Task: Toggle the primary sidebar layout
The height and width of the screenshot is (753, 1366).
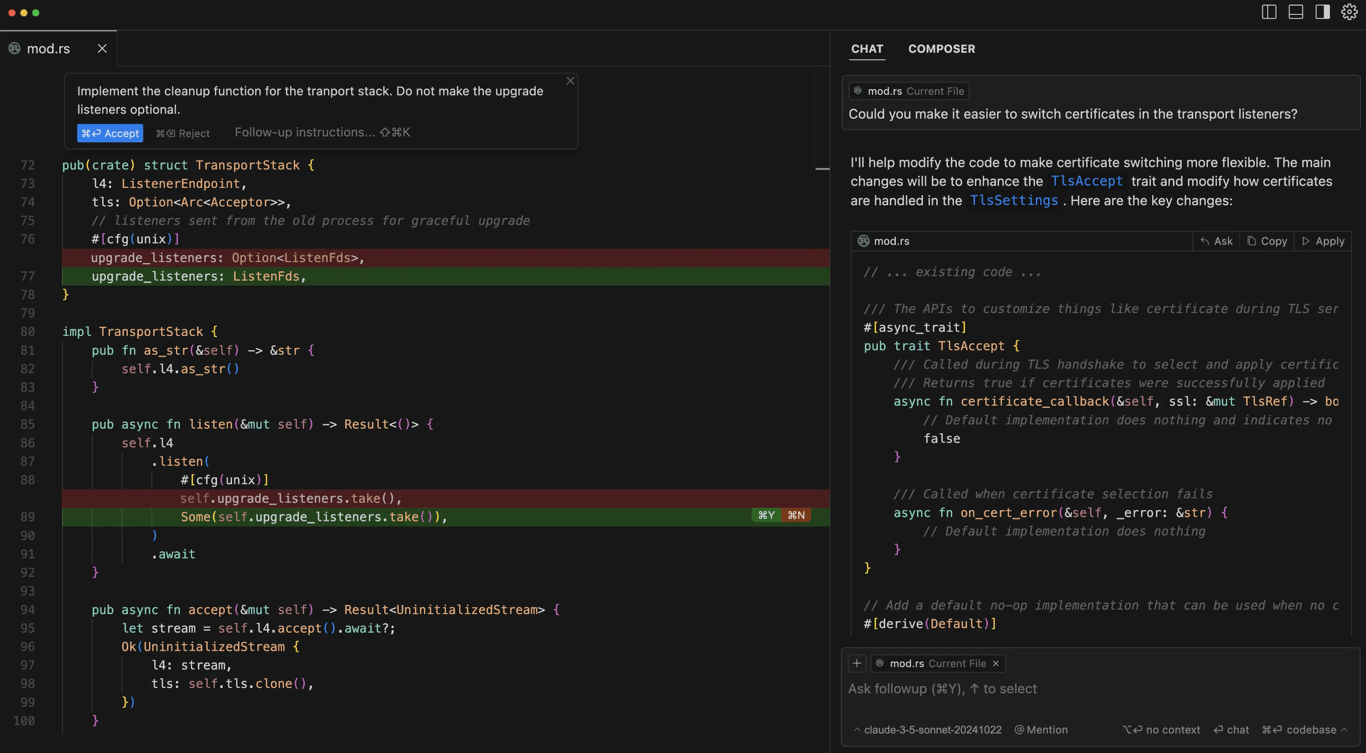Action: pyautogui.click(x=1269, y=11)
